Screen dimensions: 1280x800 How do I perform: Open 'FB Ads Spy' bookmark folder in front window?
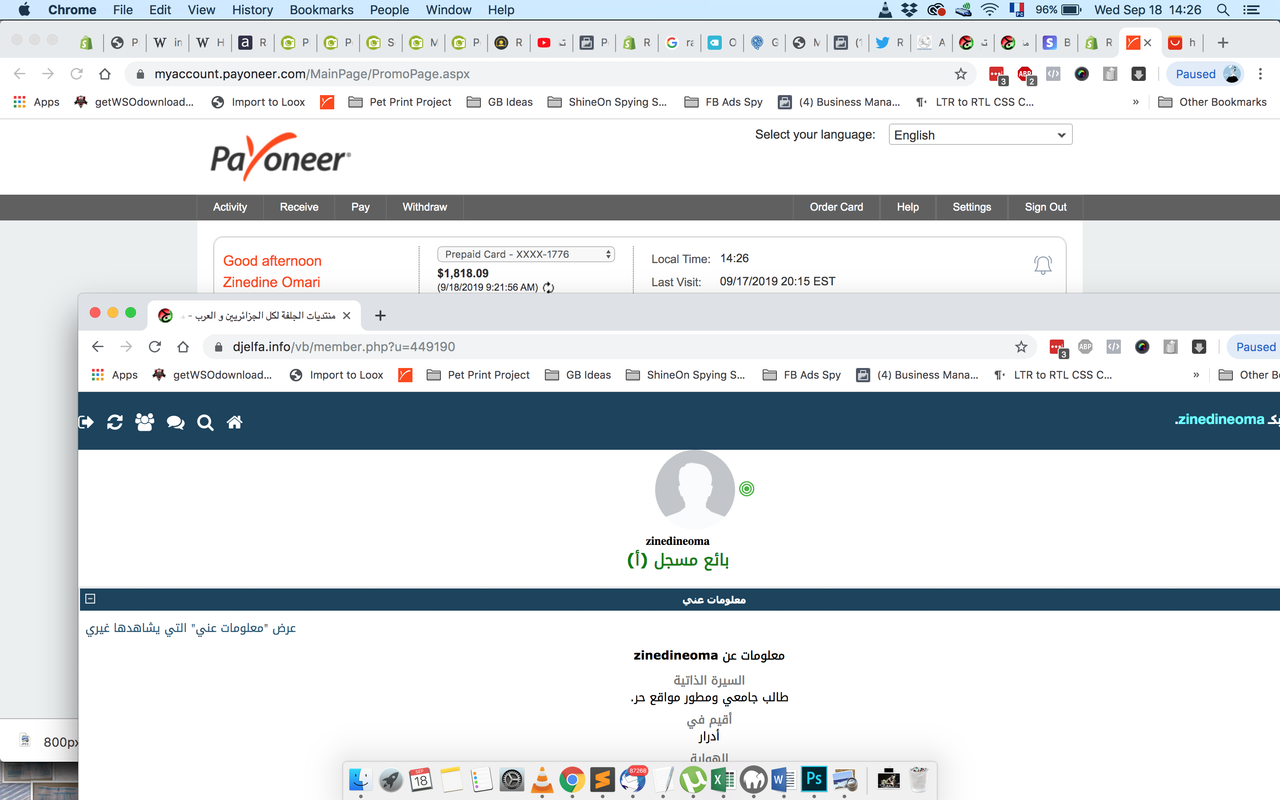(x=801, y=375)
